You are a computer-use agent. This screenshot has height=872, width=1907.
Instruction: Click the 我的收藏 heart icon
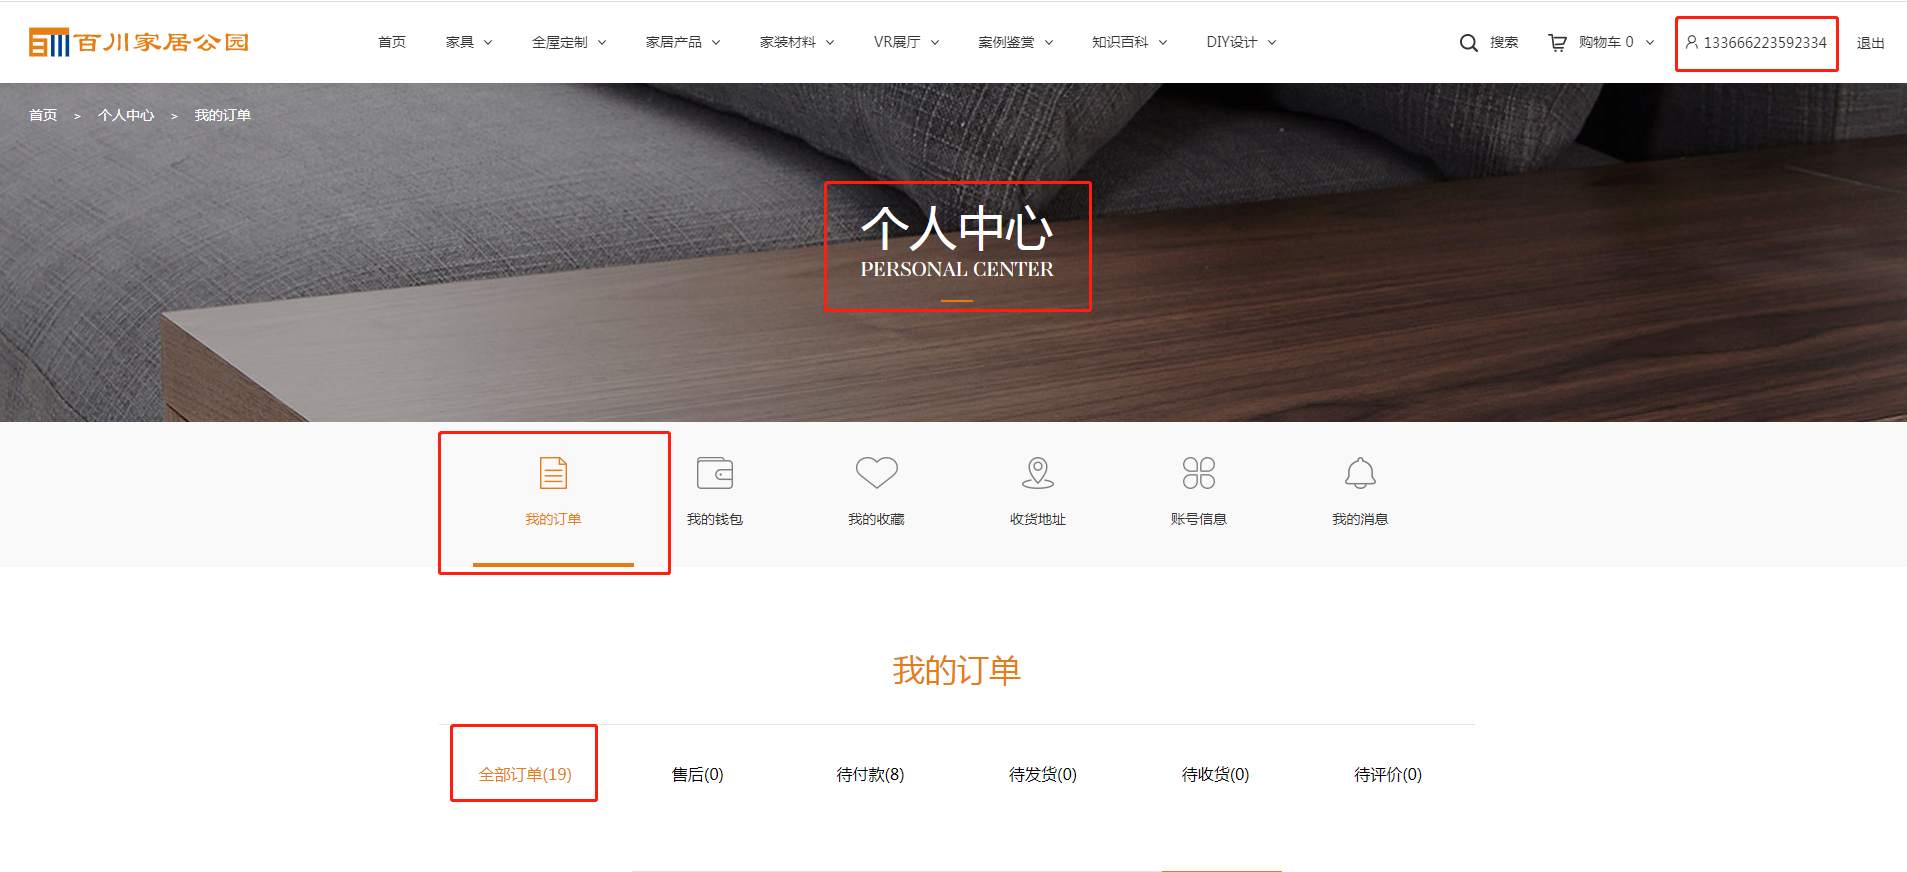876,472
